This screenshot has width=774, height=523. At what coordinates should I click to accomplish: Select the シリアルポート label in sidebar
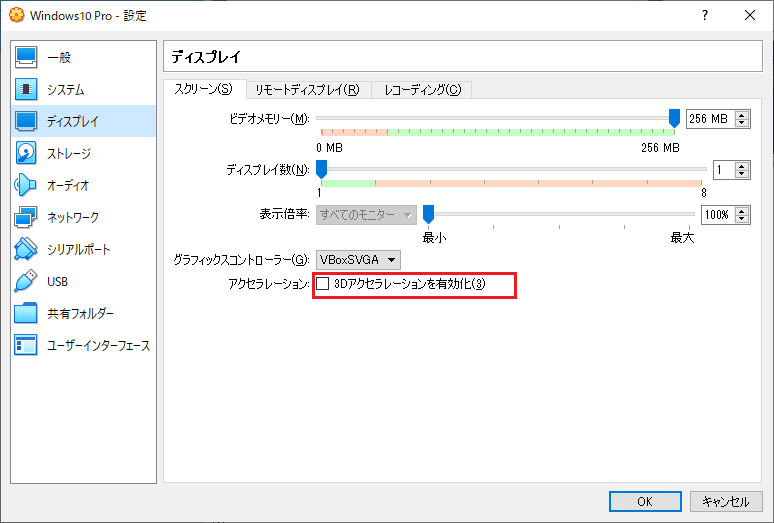tap(78, 249)
